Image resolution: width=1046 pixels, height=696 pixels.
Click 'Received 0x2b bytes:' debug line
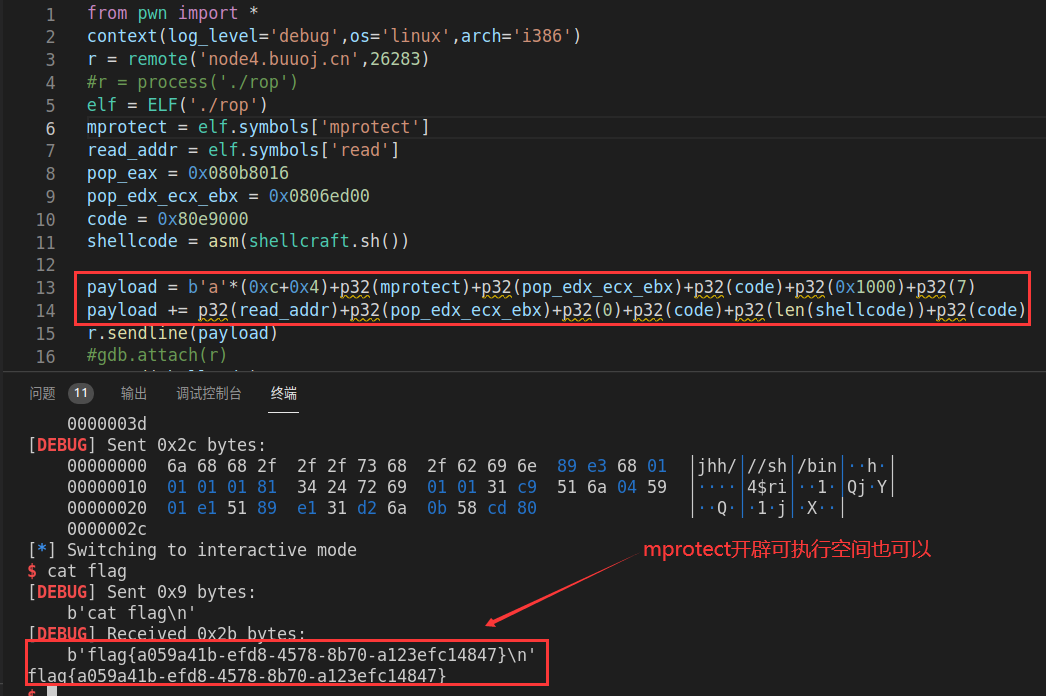(x=167, y=633)
